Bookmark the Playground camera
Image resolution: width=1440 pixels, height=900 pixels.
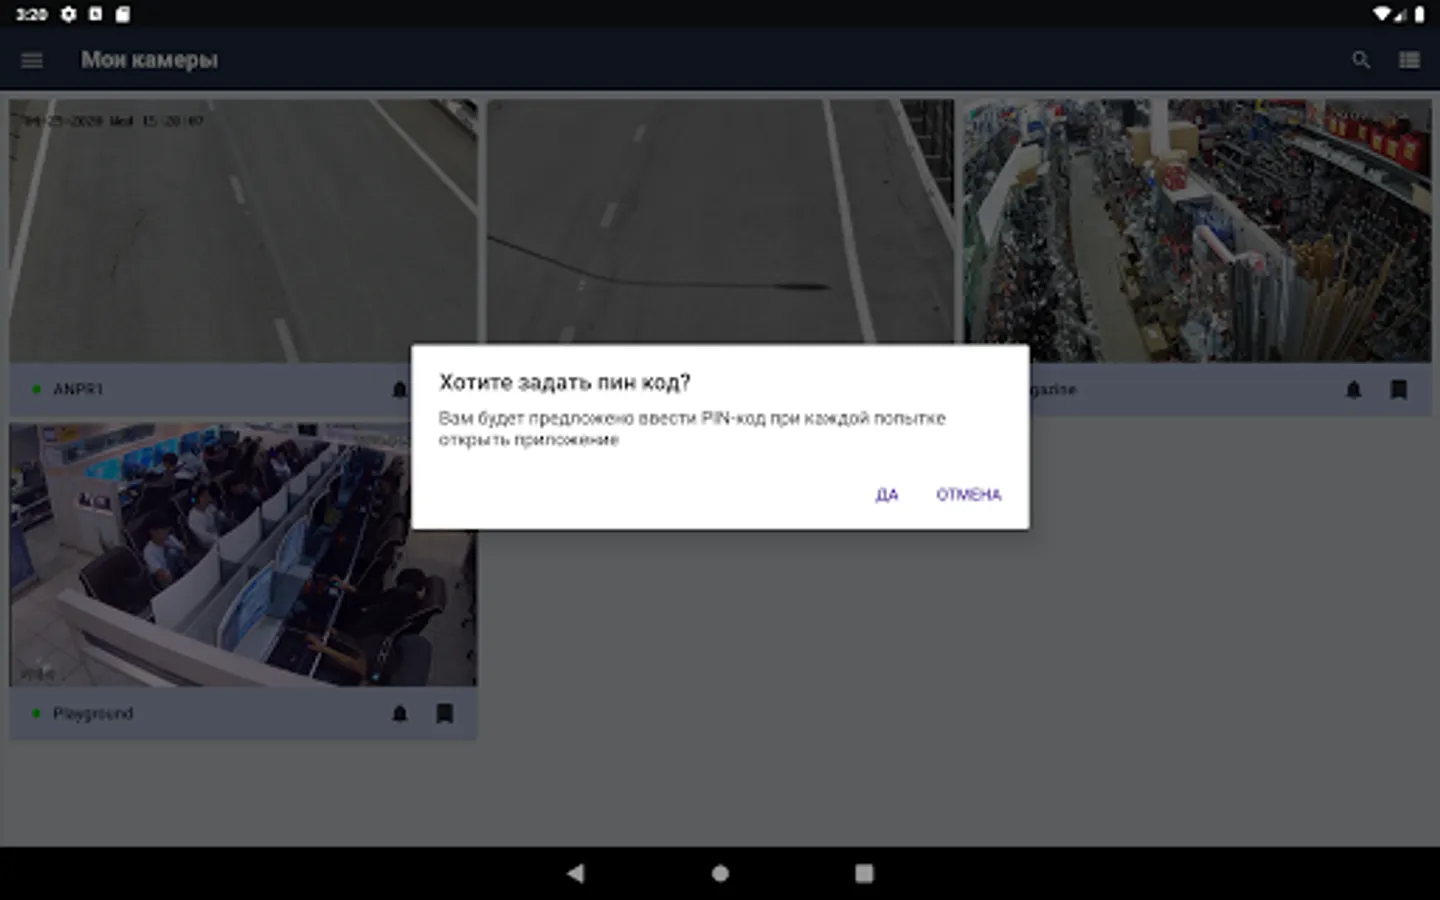click(x=445, y=713)
